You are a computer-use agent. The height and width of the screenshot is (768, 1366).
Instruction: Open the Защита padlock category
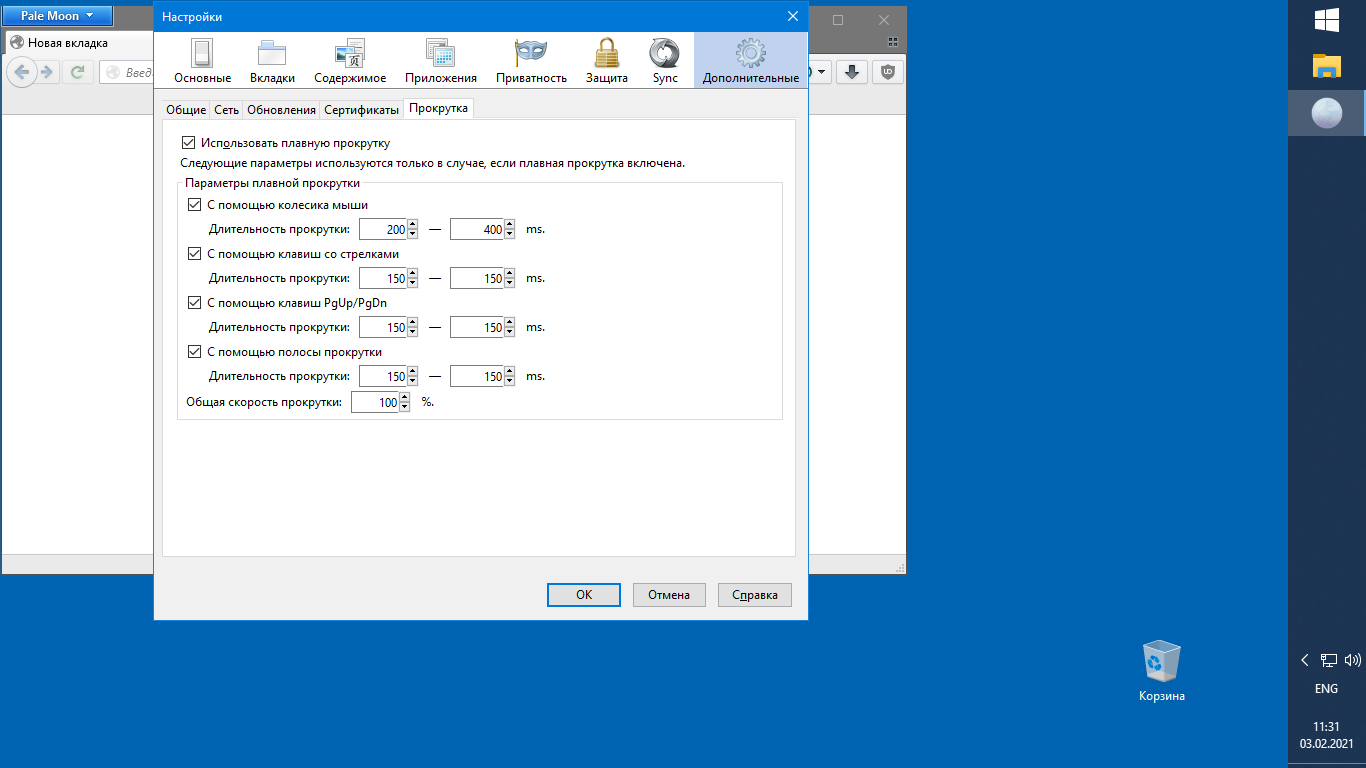tap(607, 61)
